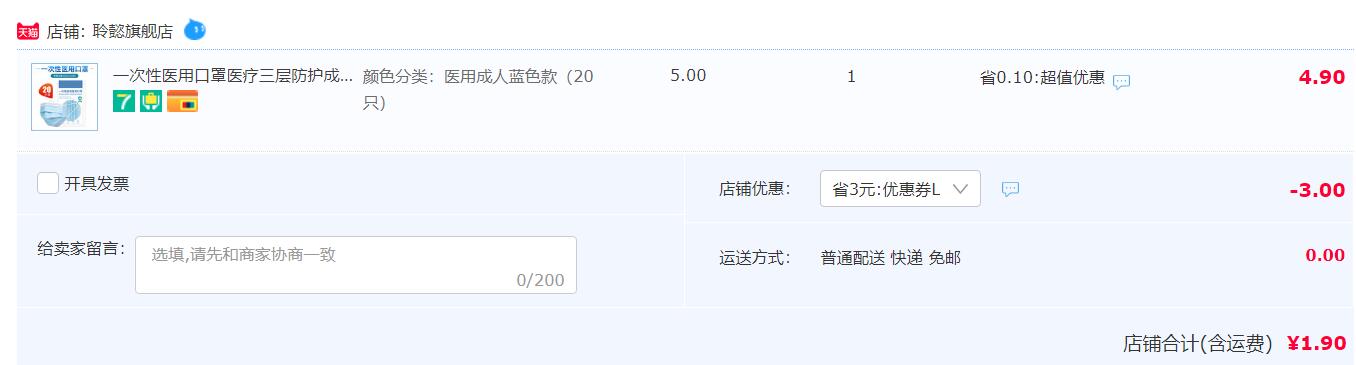
Task: Click the 颜色分类 医用成人蓝色款 variant text
Action: click(478, 89)
